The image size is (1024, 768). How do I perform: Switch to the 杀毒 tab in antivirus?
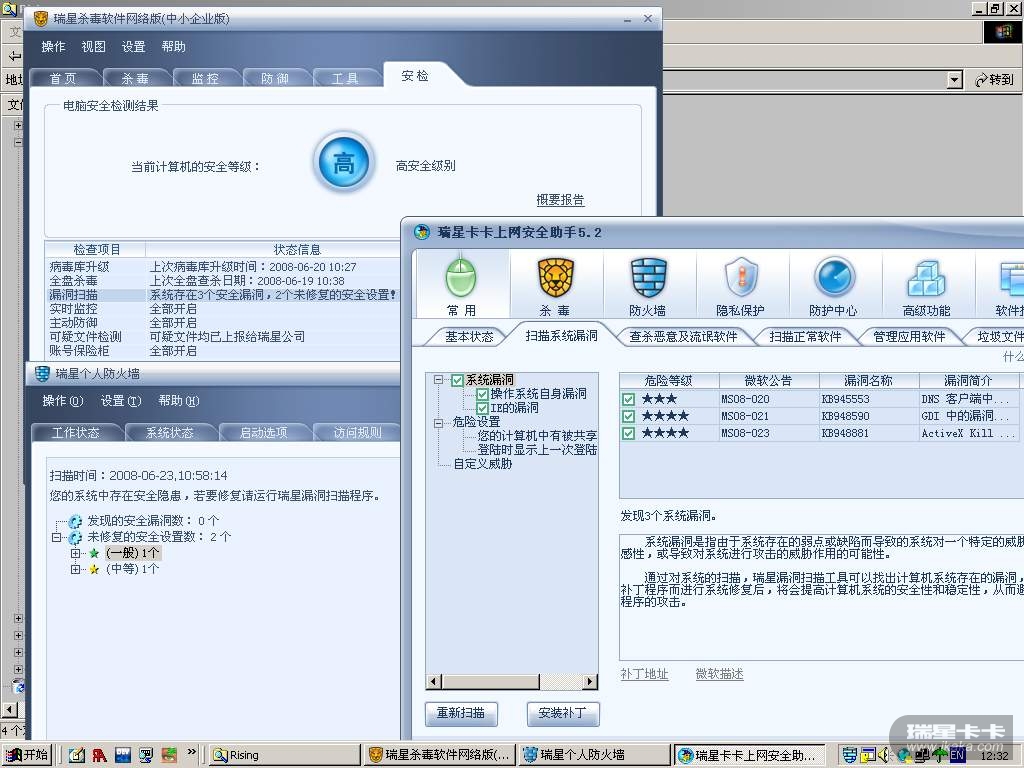135,78
